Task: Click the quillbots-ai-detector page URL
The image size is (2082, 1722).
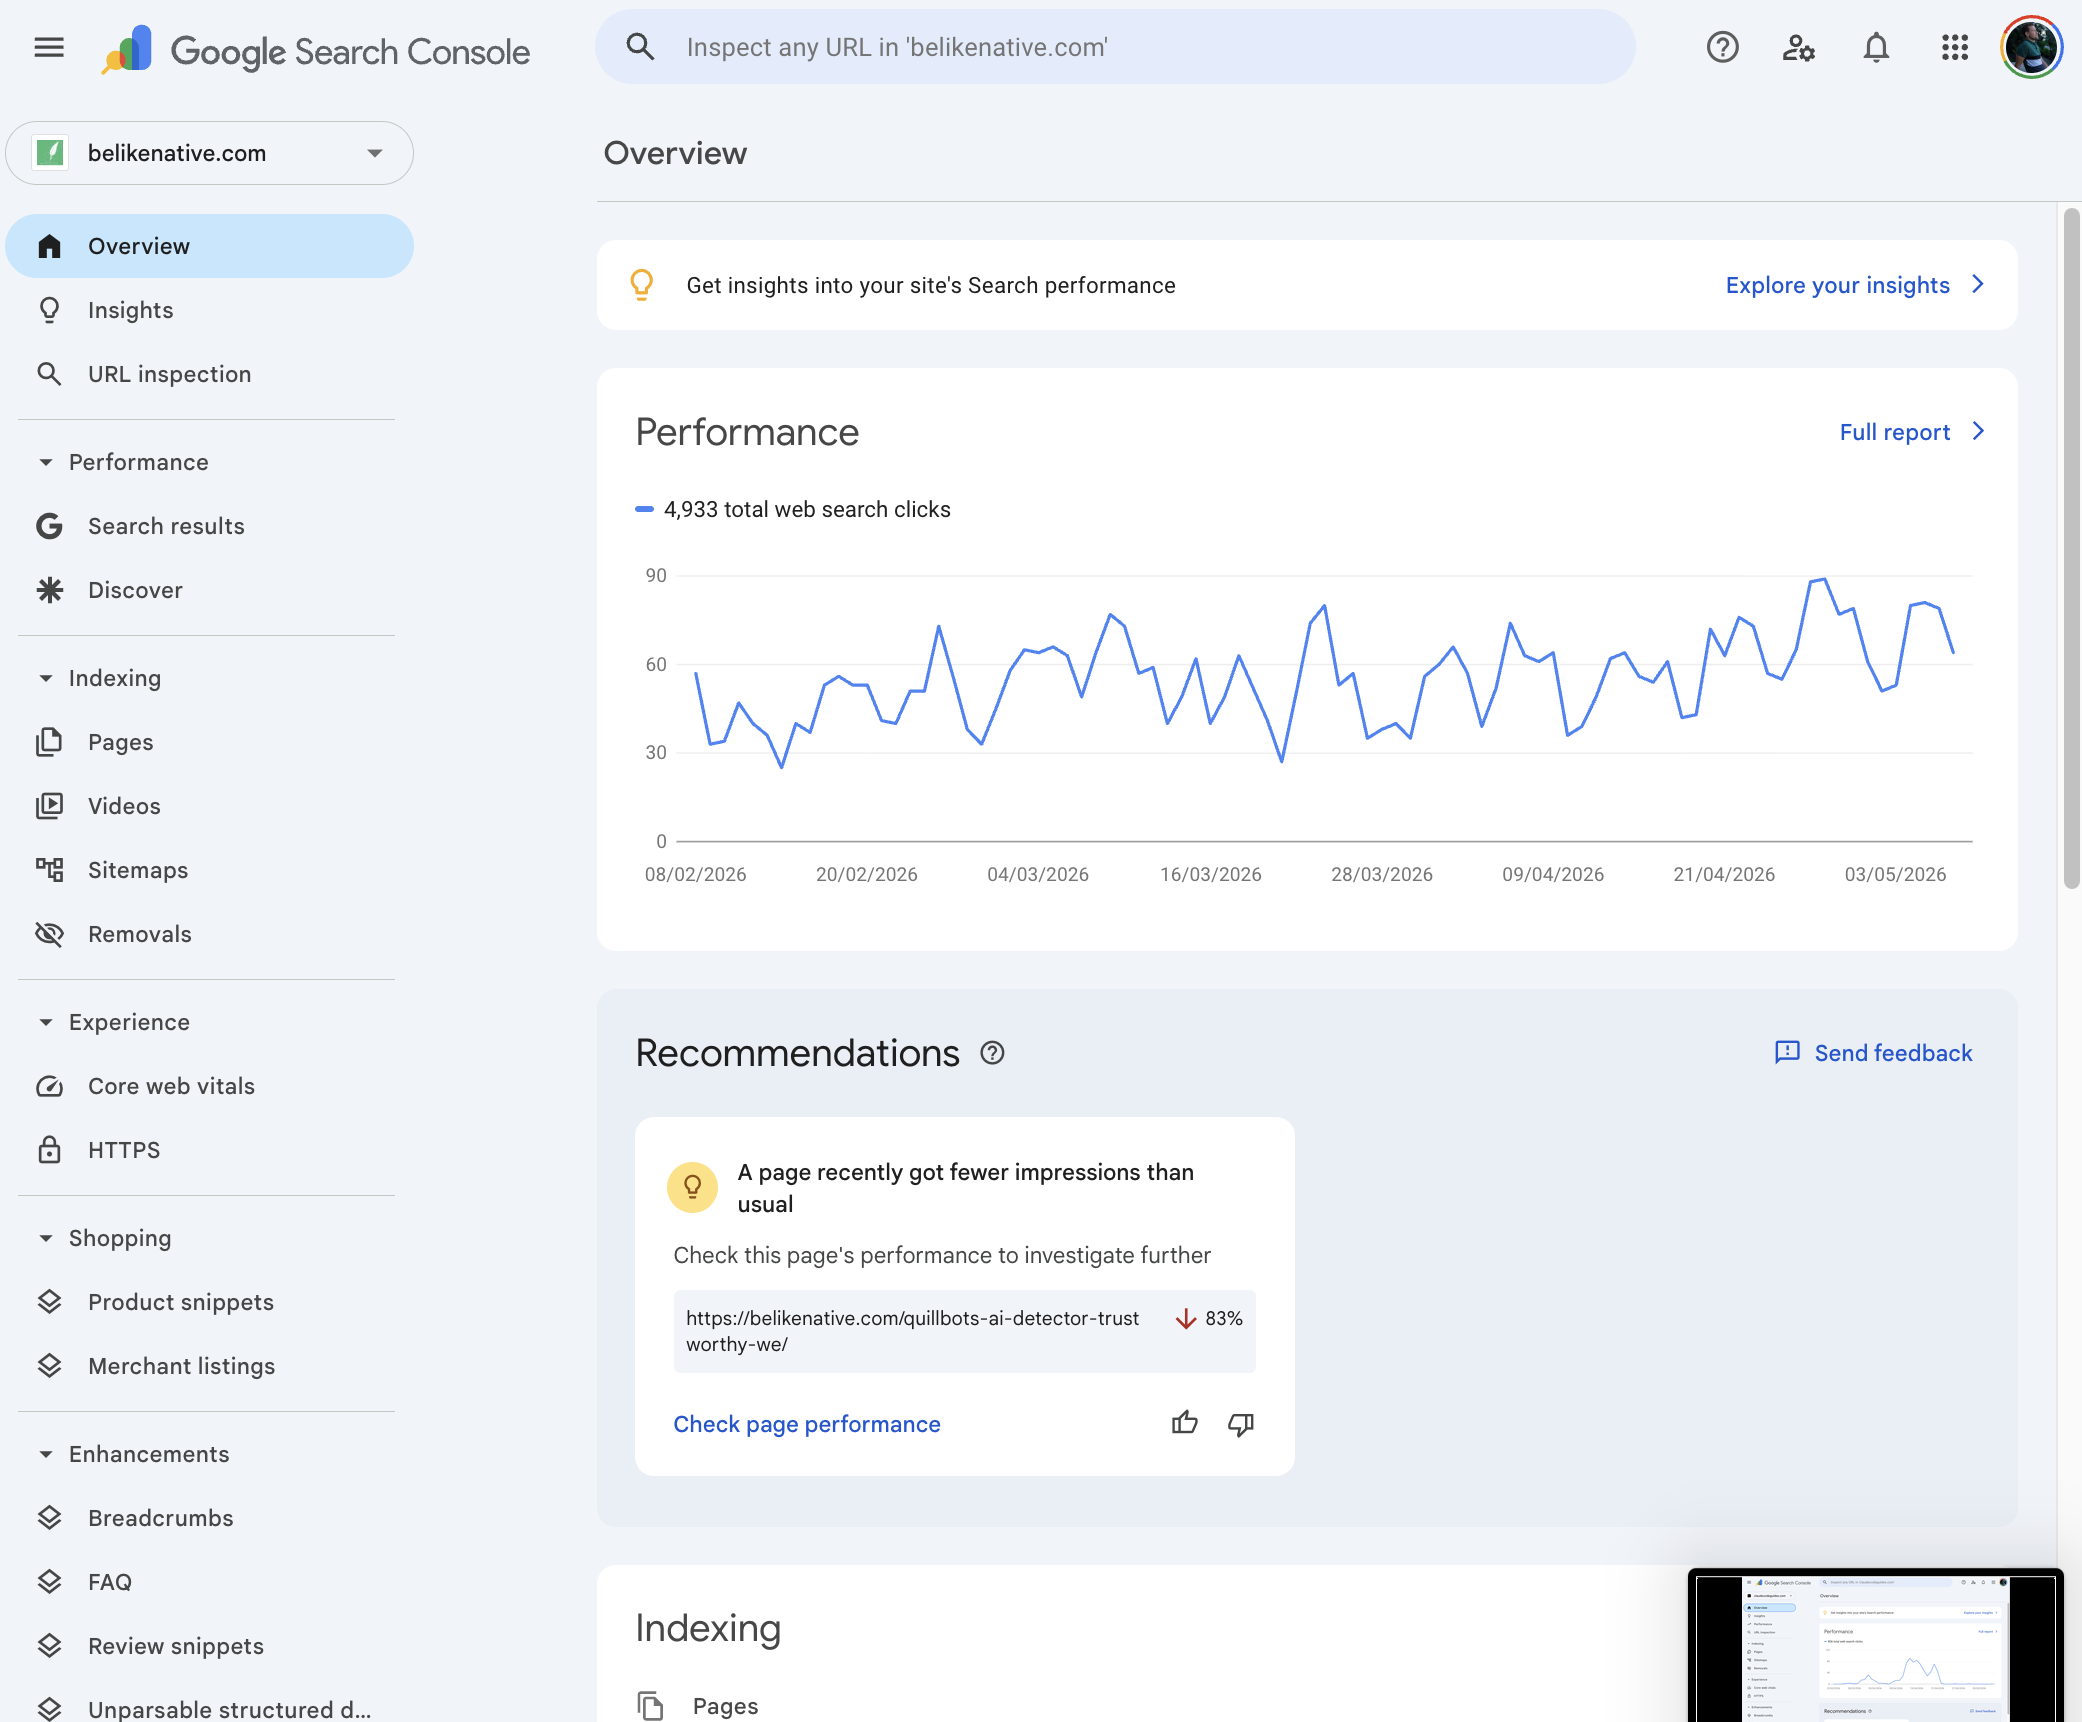Action: click(912, 1331)
